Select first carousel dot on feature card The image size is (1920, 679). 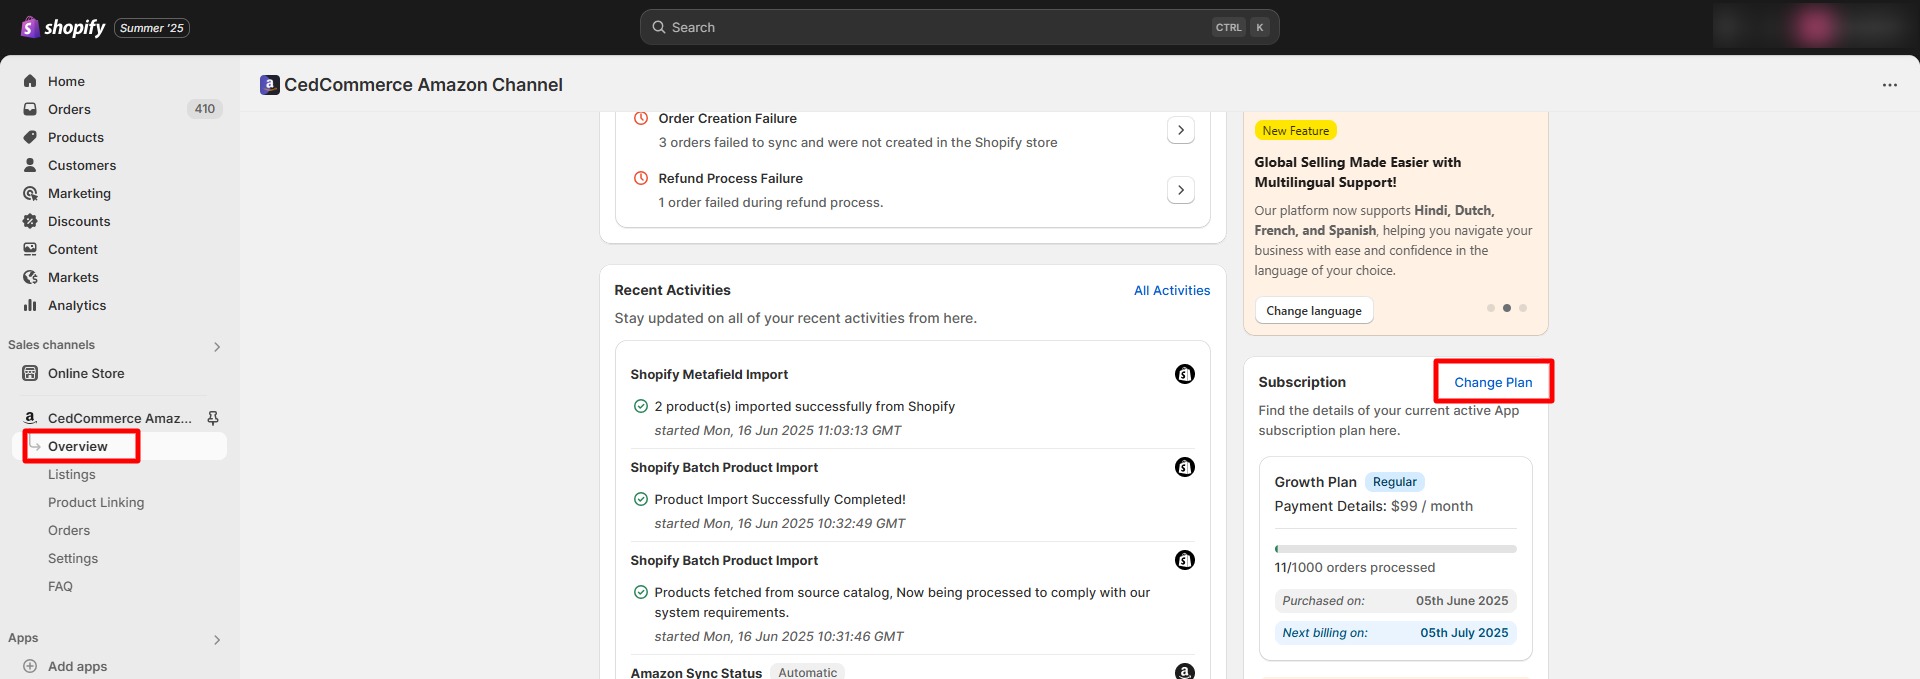click(1491, 308)
